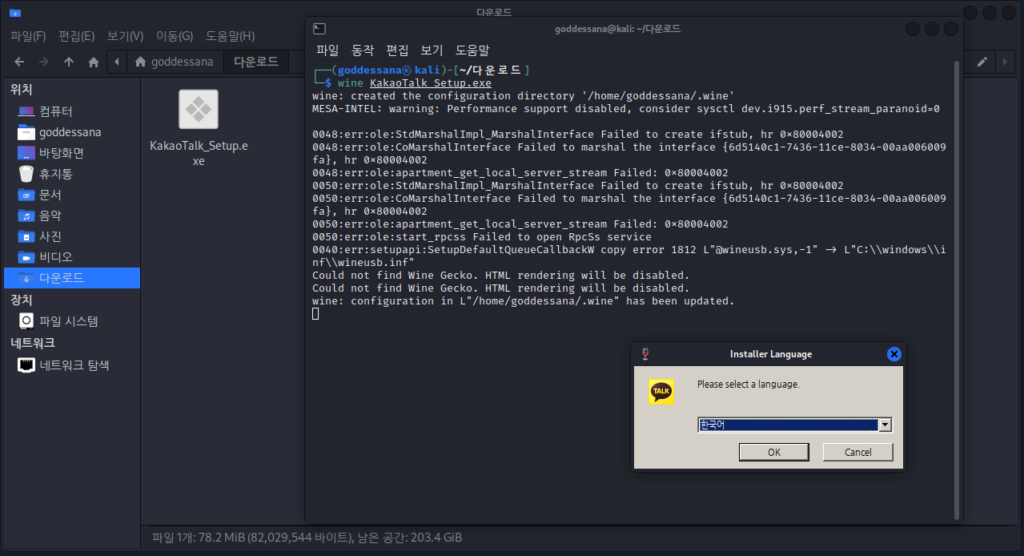The image size is (1024, 556).
Task: Click 'KakaoTalk_Setup.exe' in terminal command
Action: point(430,83)
